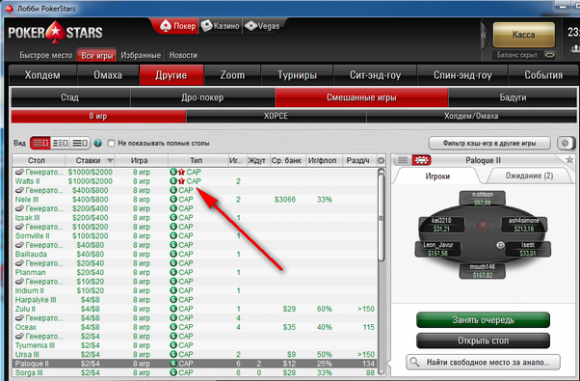Open the Сит-энд-гоу tab
The width and height of the screenshot is (580, 381).
tap(375, 75)
